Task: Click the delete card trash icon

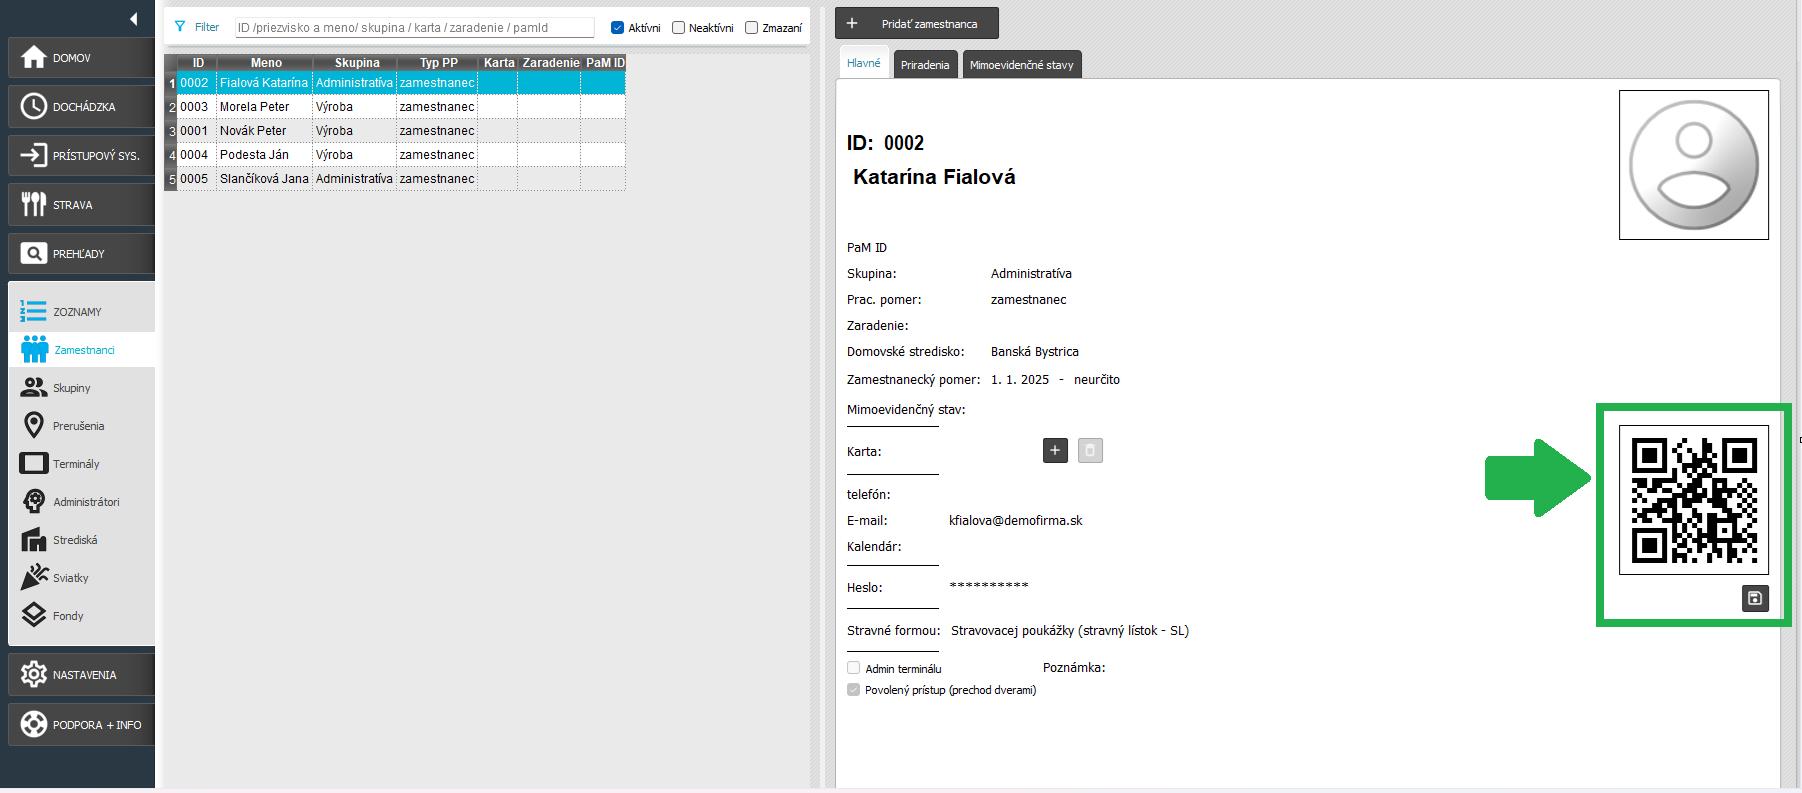Action: [1090, 451]
